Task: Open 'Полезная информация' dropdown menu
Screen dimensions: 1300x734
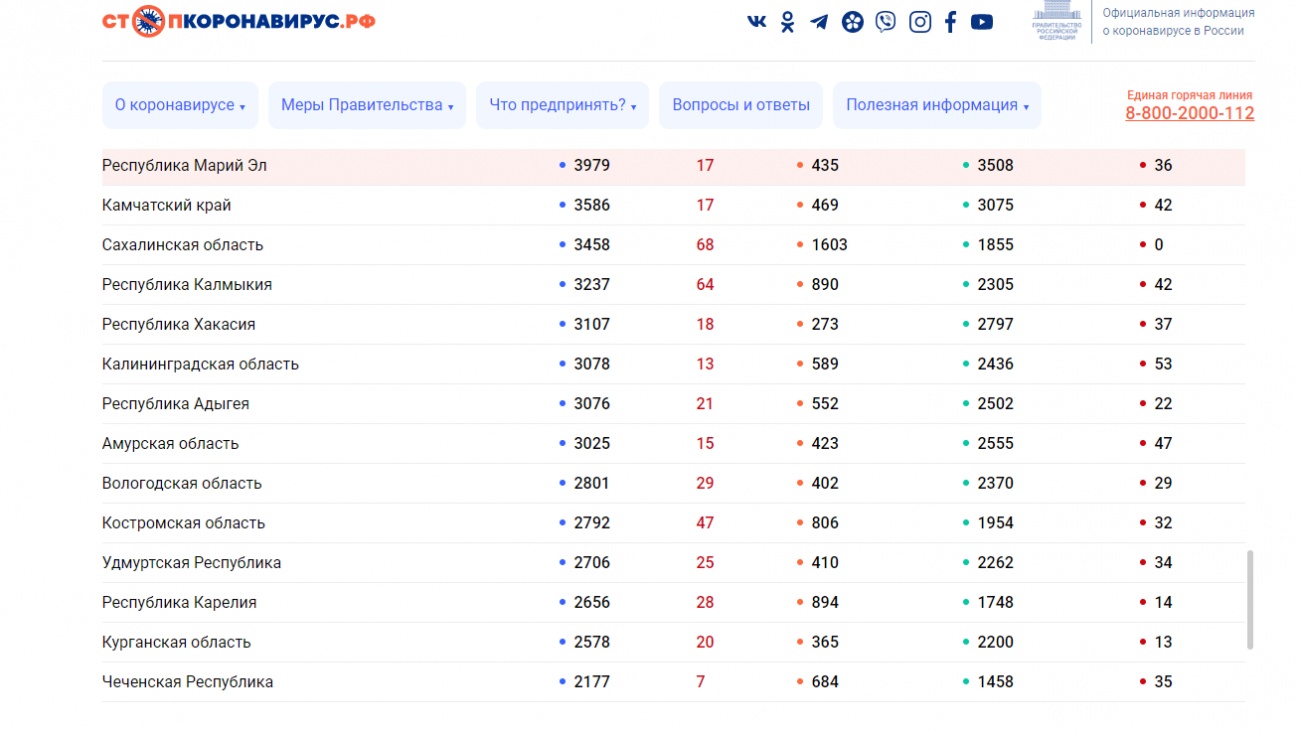Action: [937, 105]
